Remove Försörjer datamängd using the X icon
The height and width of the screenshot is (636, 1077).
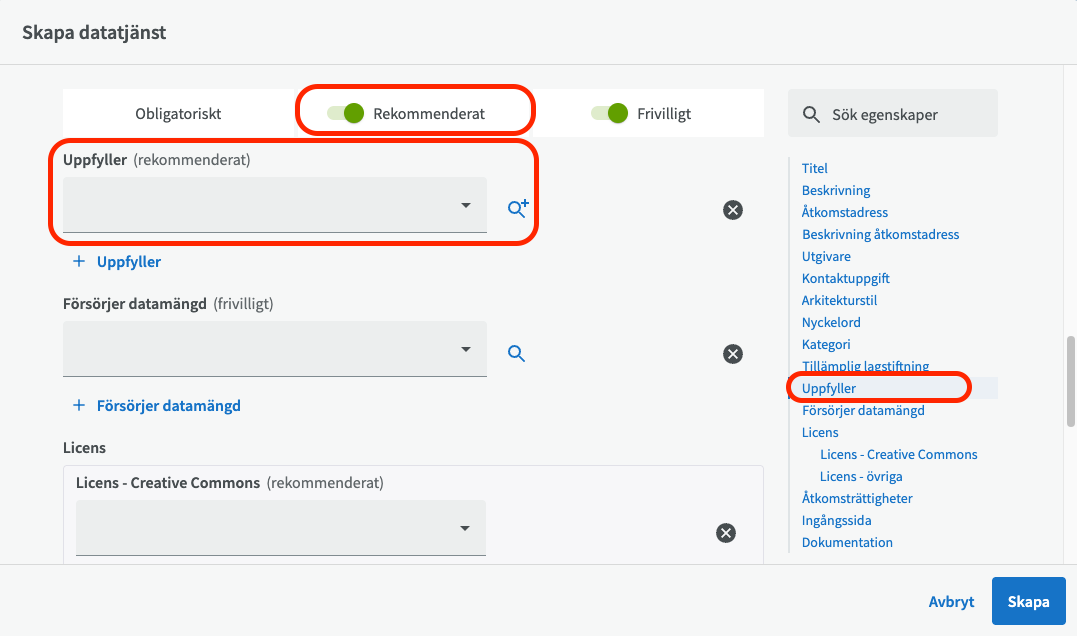point(733,353)
